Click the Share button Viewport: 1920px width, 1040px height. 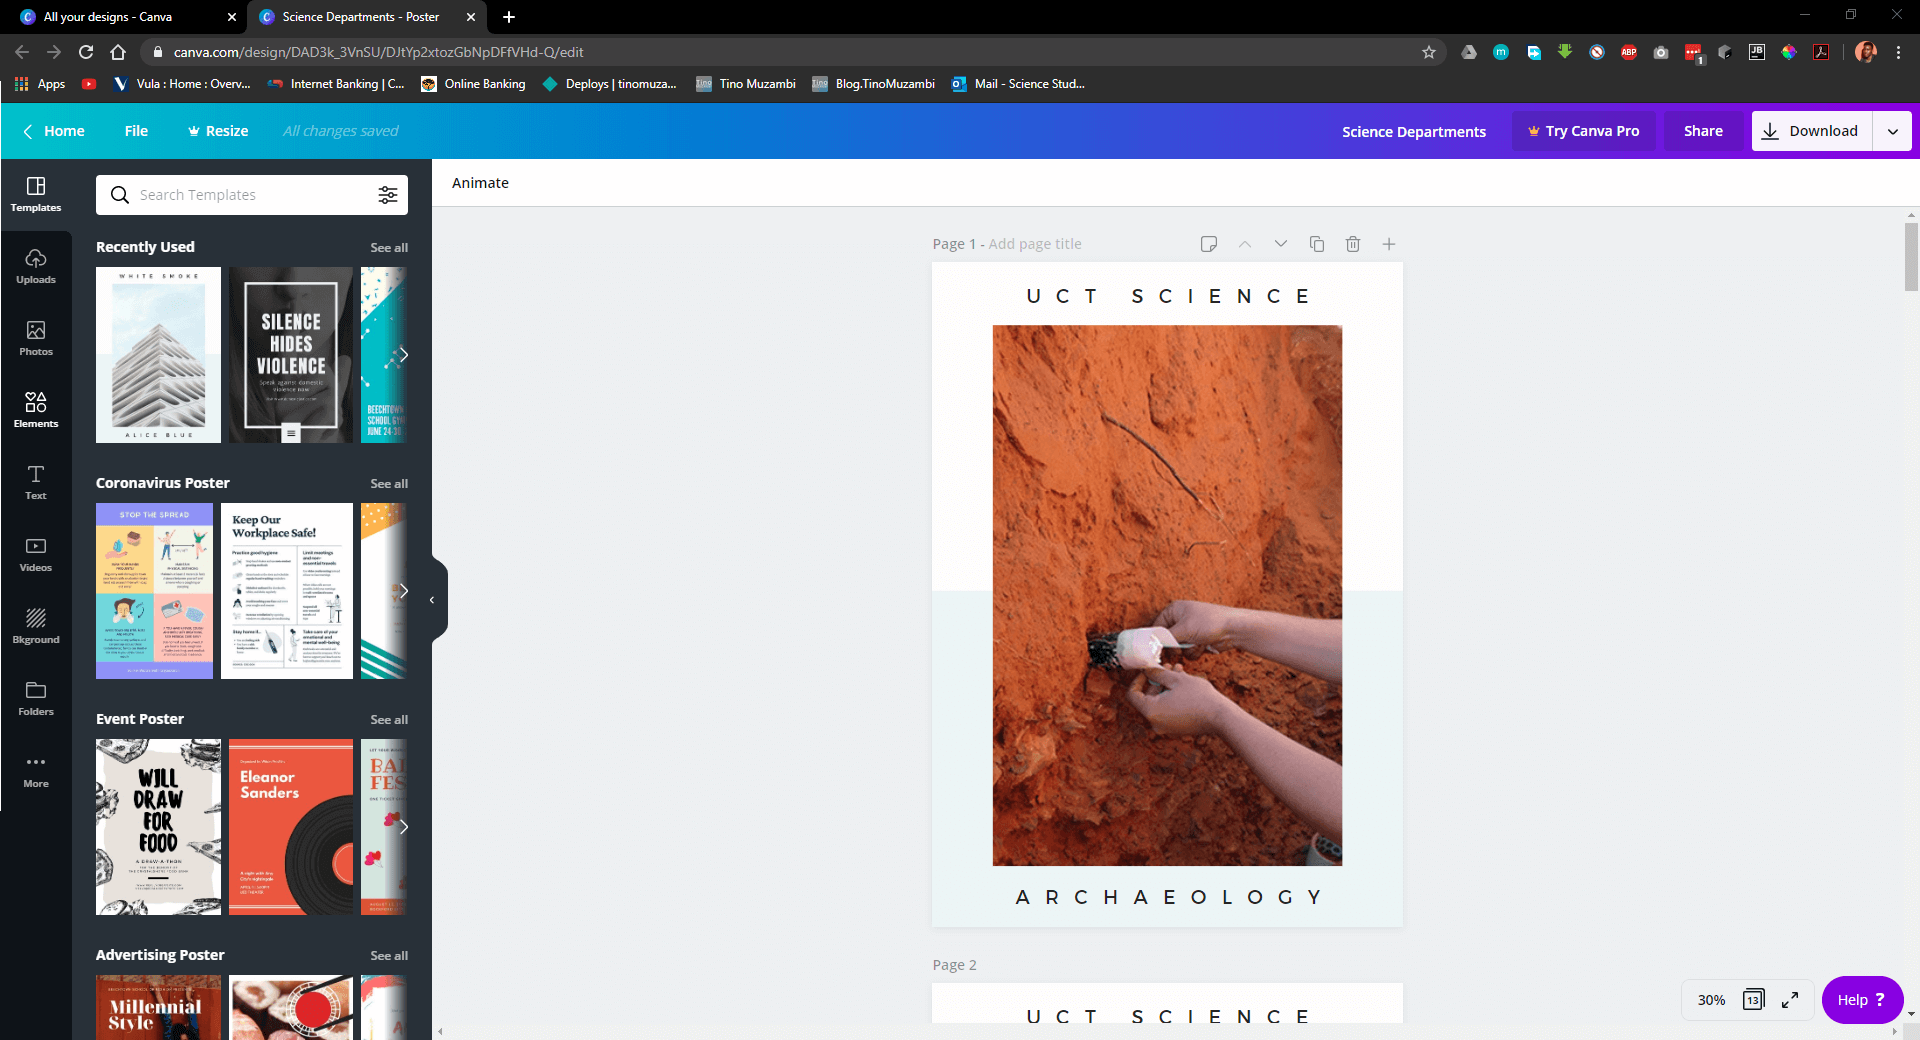coord(1703,131)
